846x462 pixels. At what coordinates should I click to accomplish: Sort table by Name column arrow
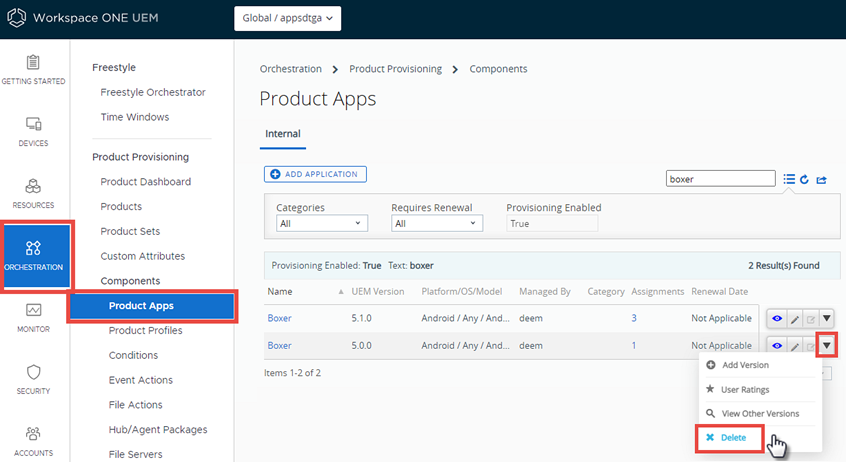coord(341,292)
